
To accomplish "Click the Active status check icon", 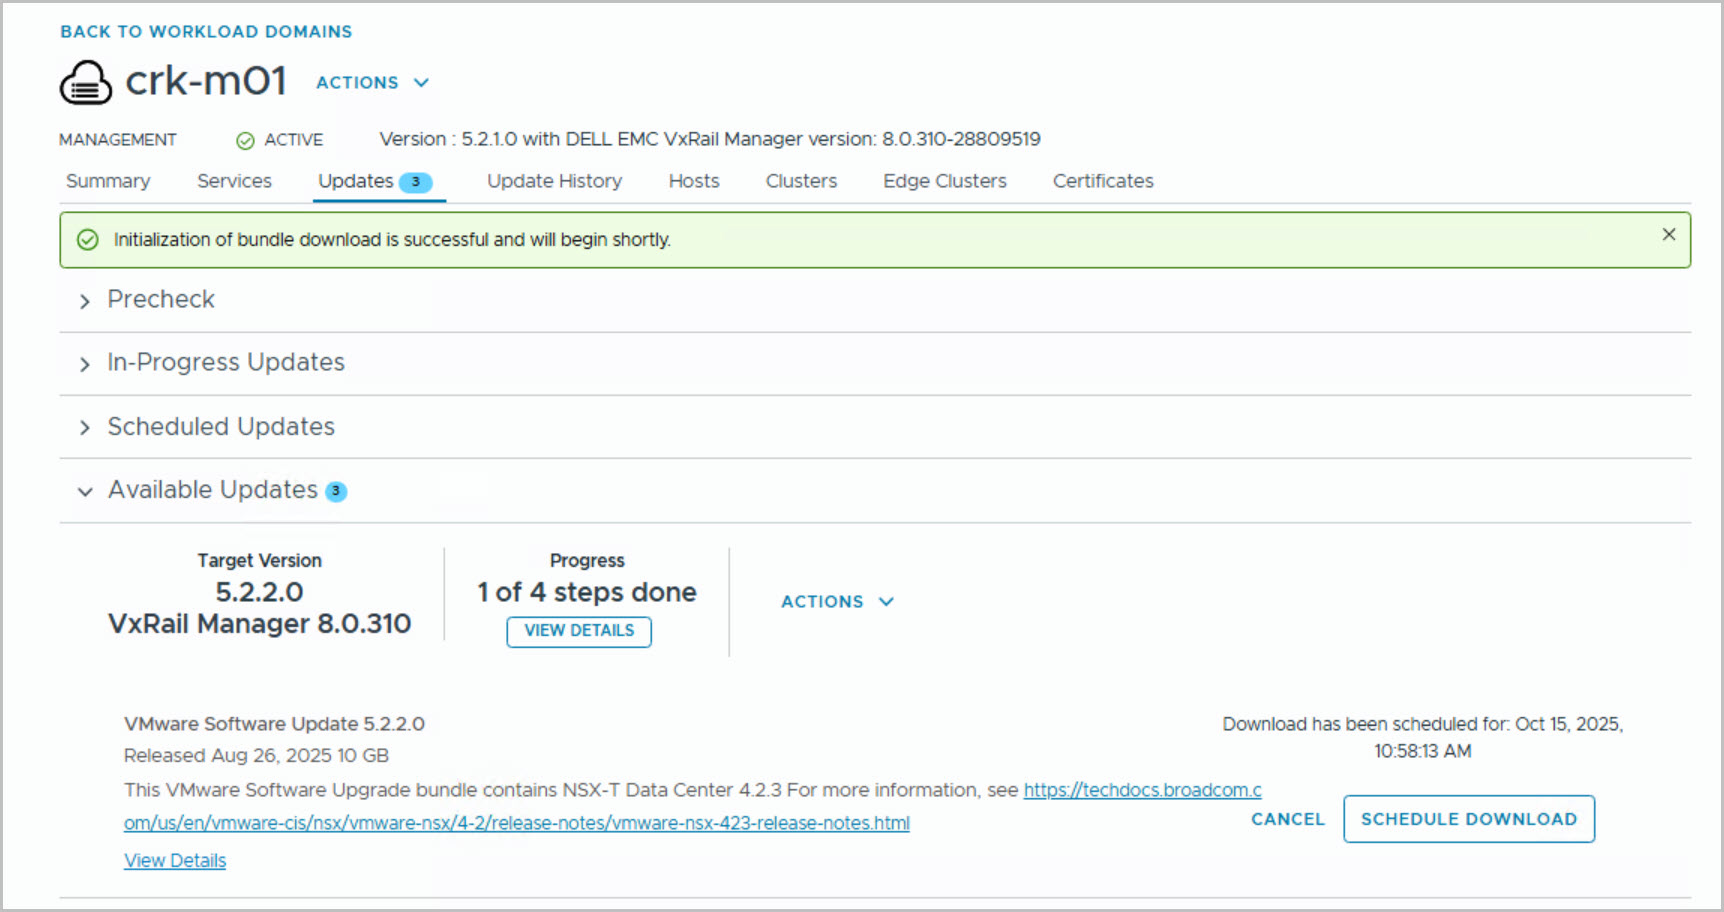I will point(245,141).
